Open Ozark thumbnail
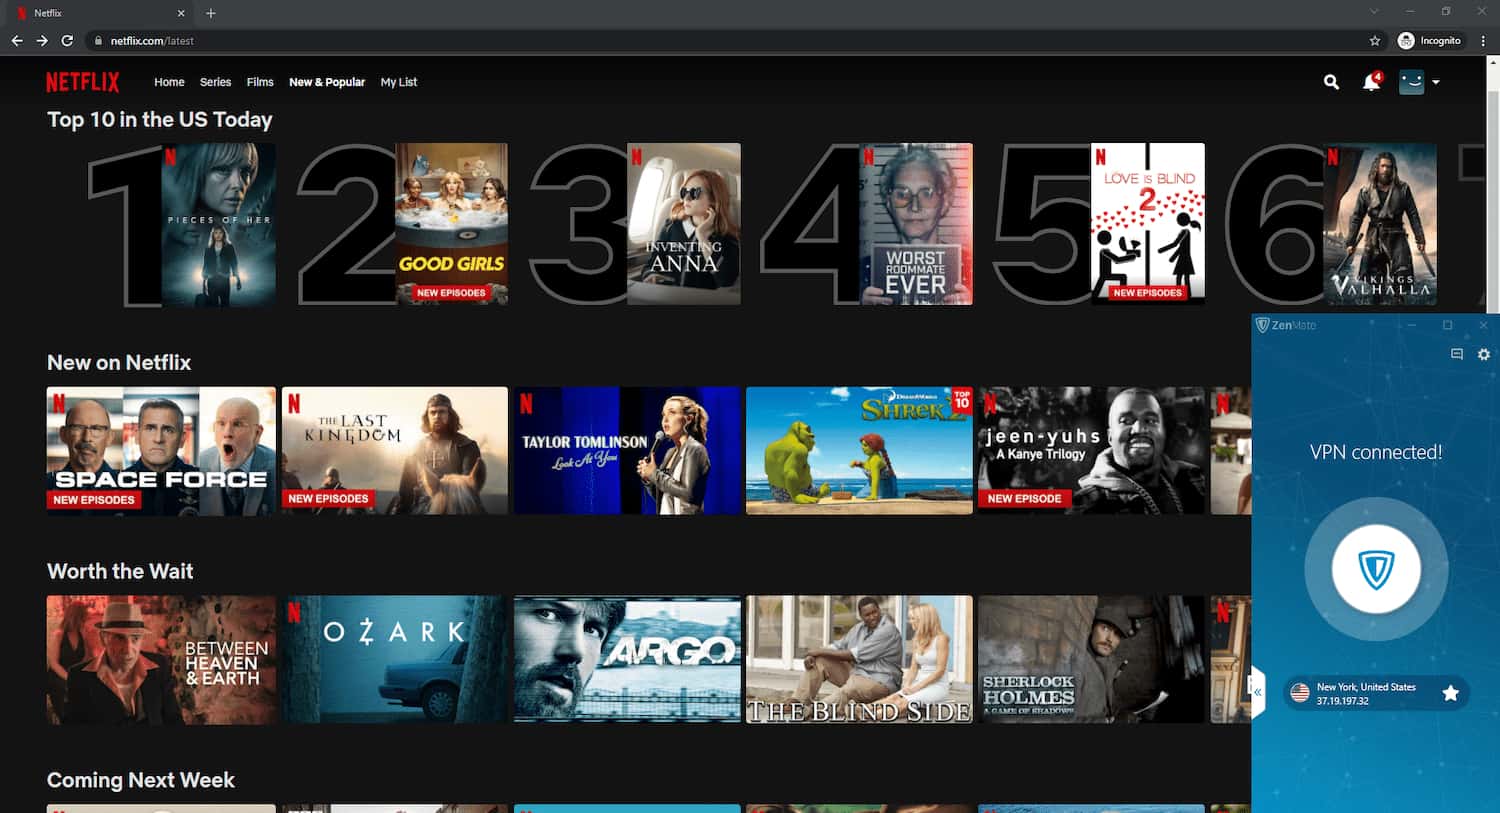Image resolution: width=1500 pixels, height=813 pixels. [395, 660]
